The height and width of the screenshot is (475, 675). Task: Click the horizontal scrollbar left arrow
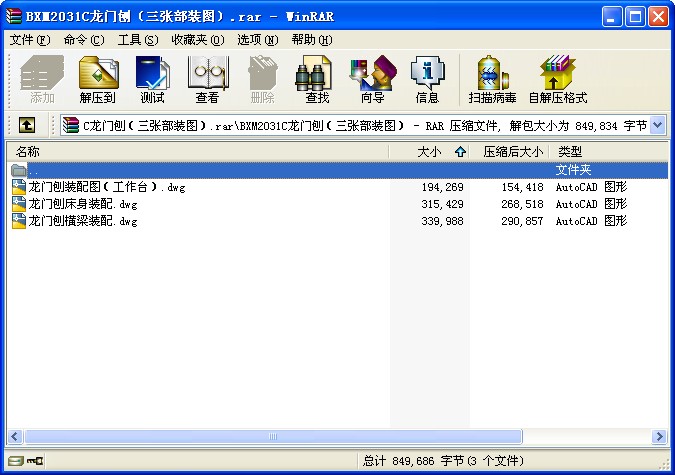pos(15,437)
